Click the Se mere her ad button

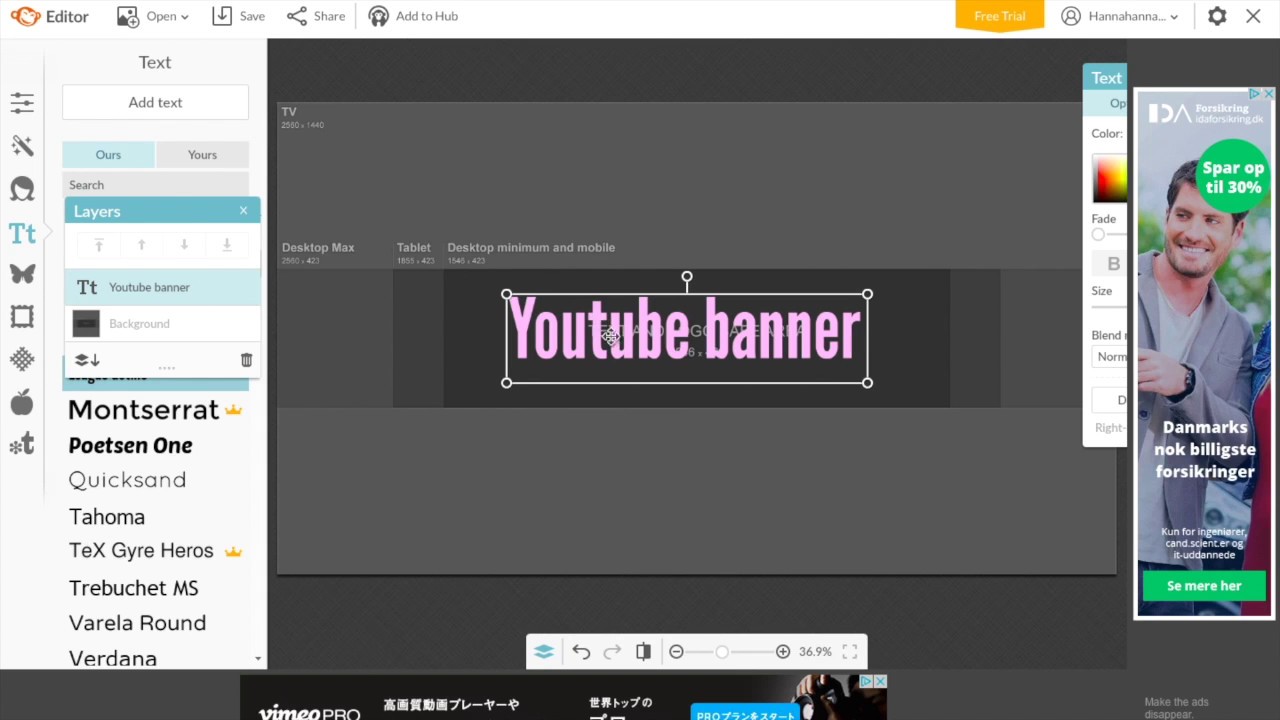click(x=1204, y=586)
